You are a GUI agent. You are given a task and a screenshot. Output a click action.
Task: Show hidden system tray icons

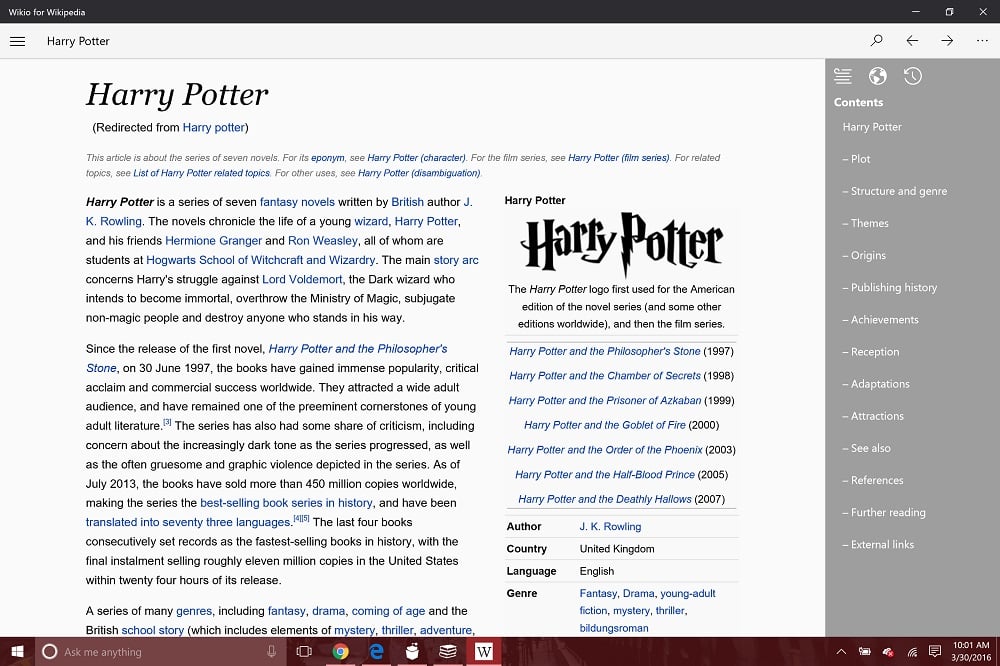point(841,651)
